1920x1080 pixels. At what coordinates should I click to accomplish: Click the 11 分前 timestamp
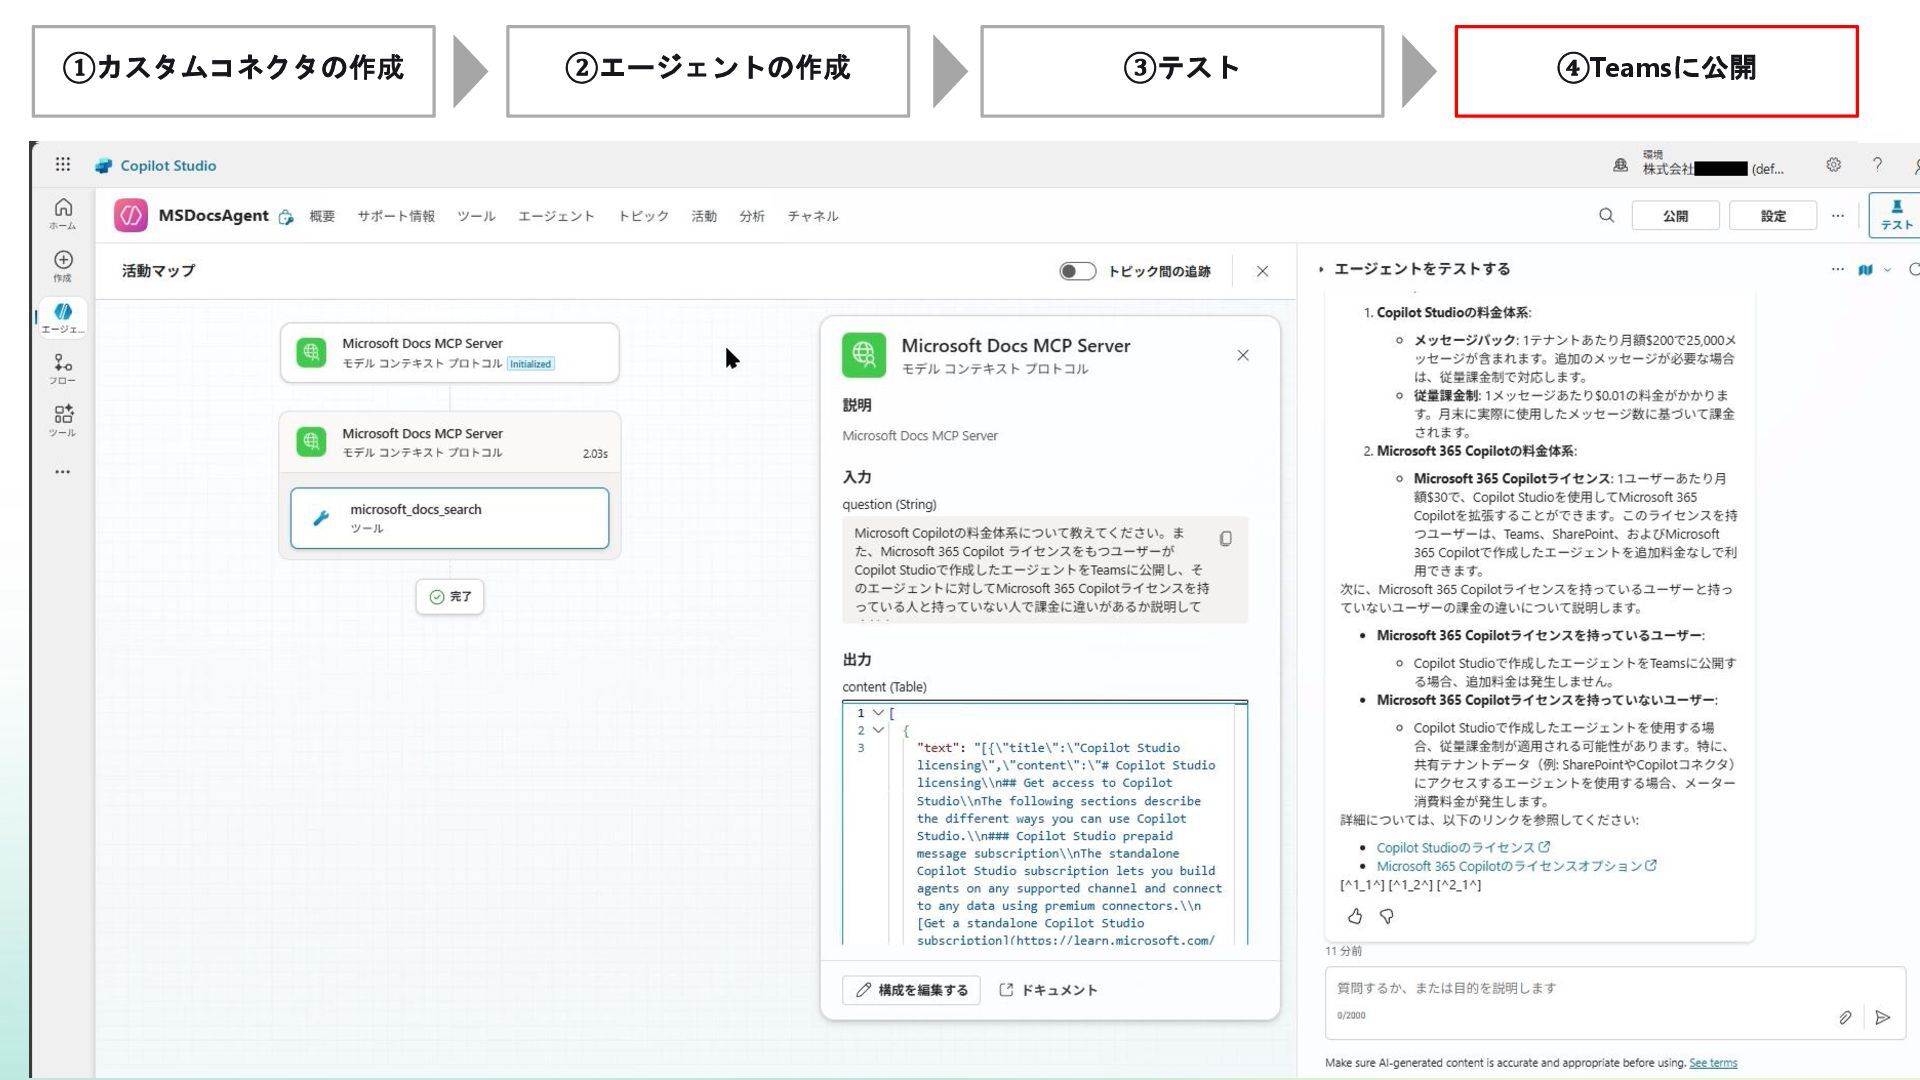click(1343, 951)
